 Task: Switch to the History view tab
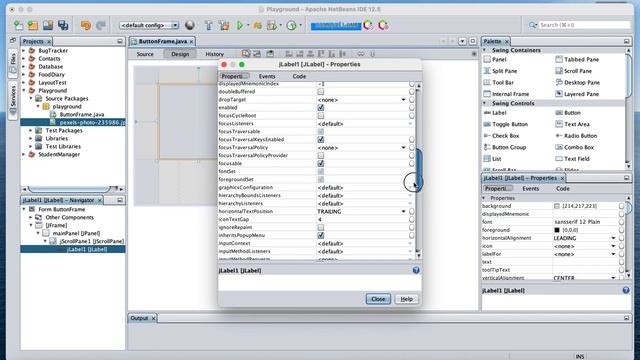214,54
